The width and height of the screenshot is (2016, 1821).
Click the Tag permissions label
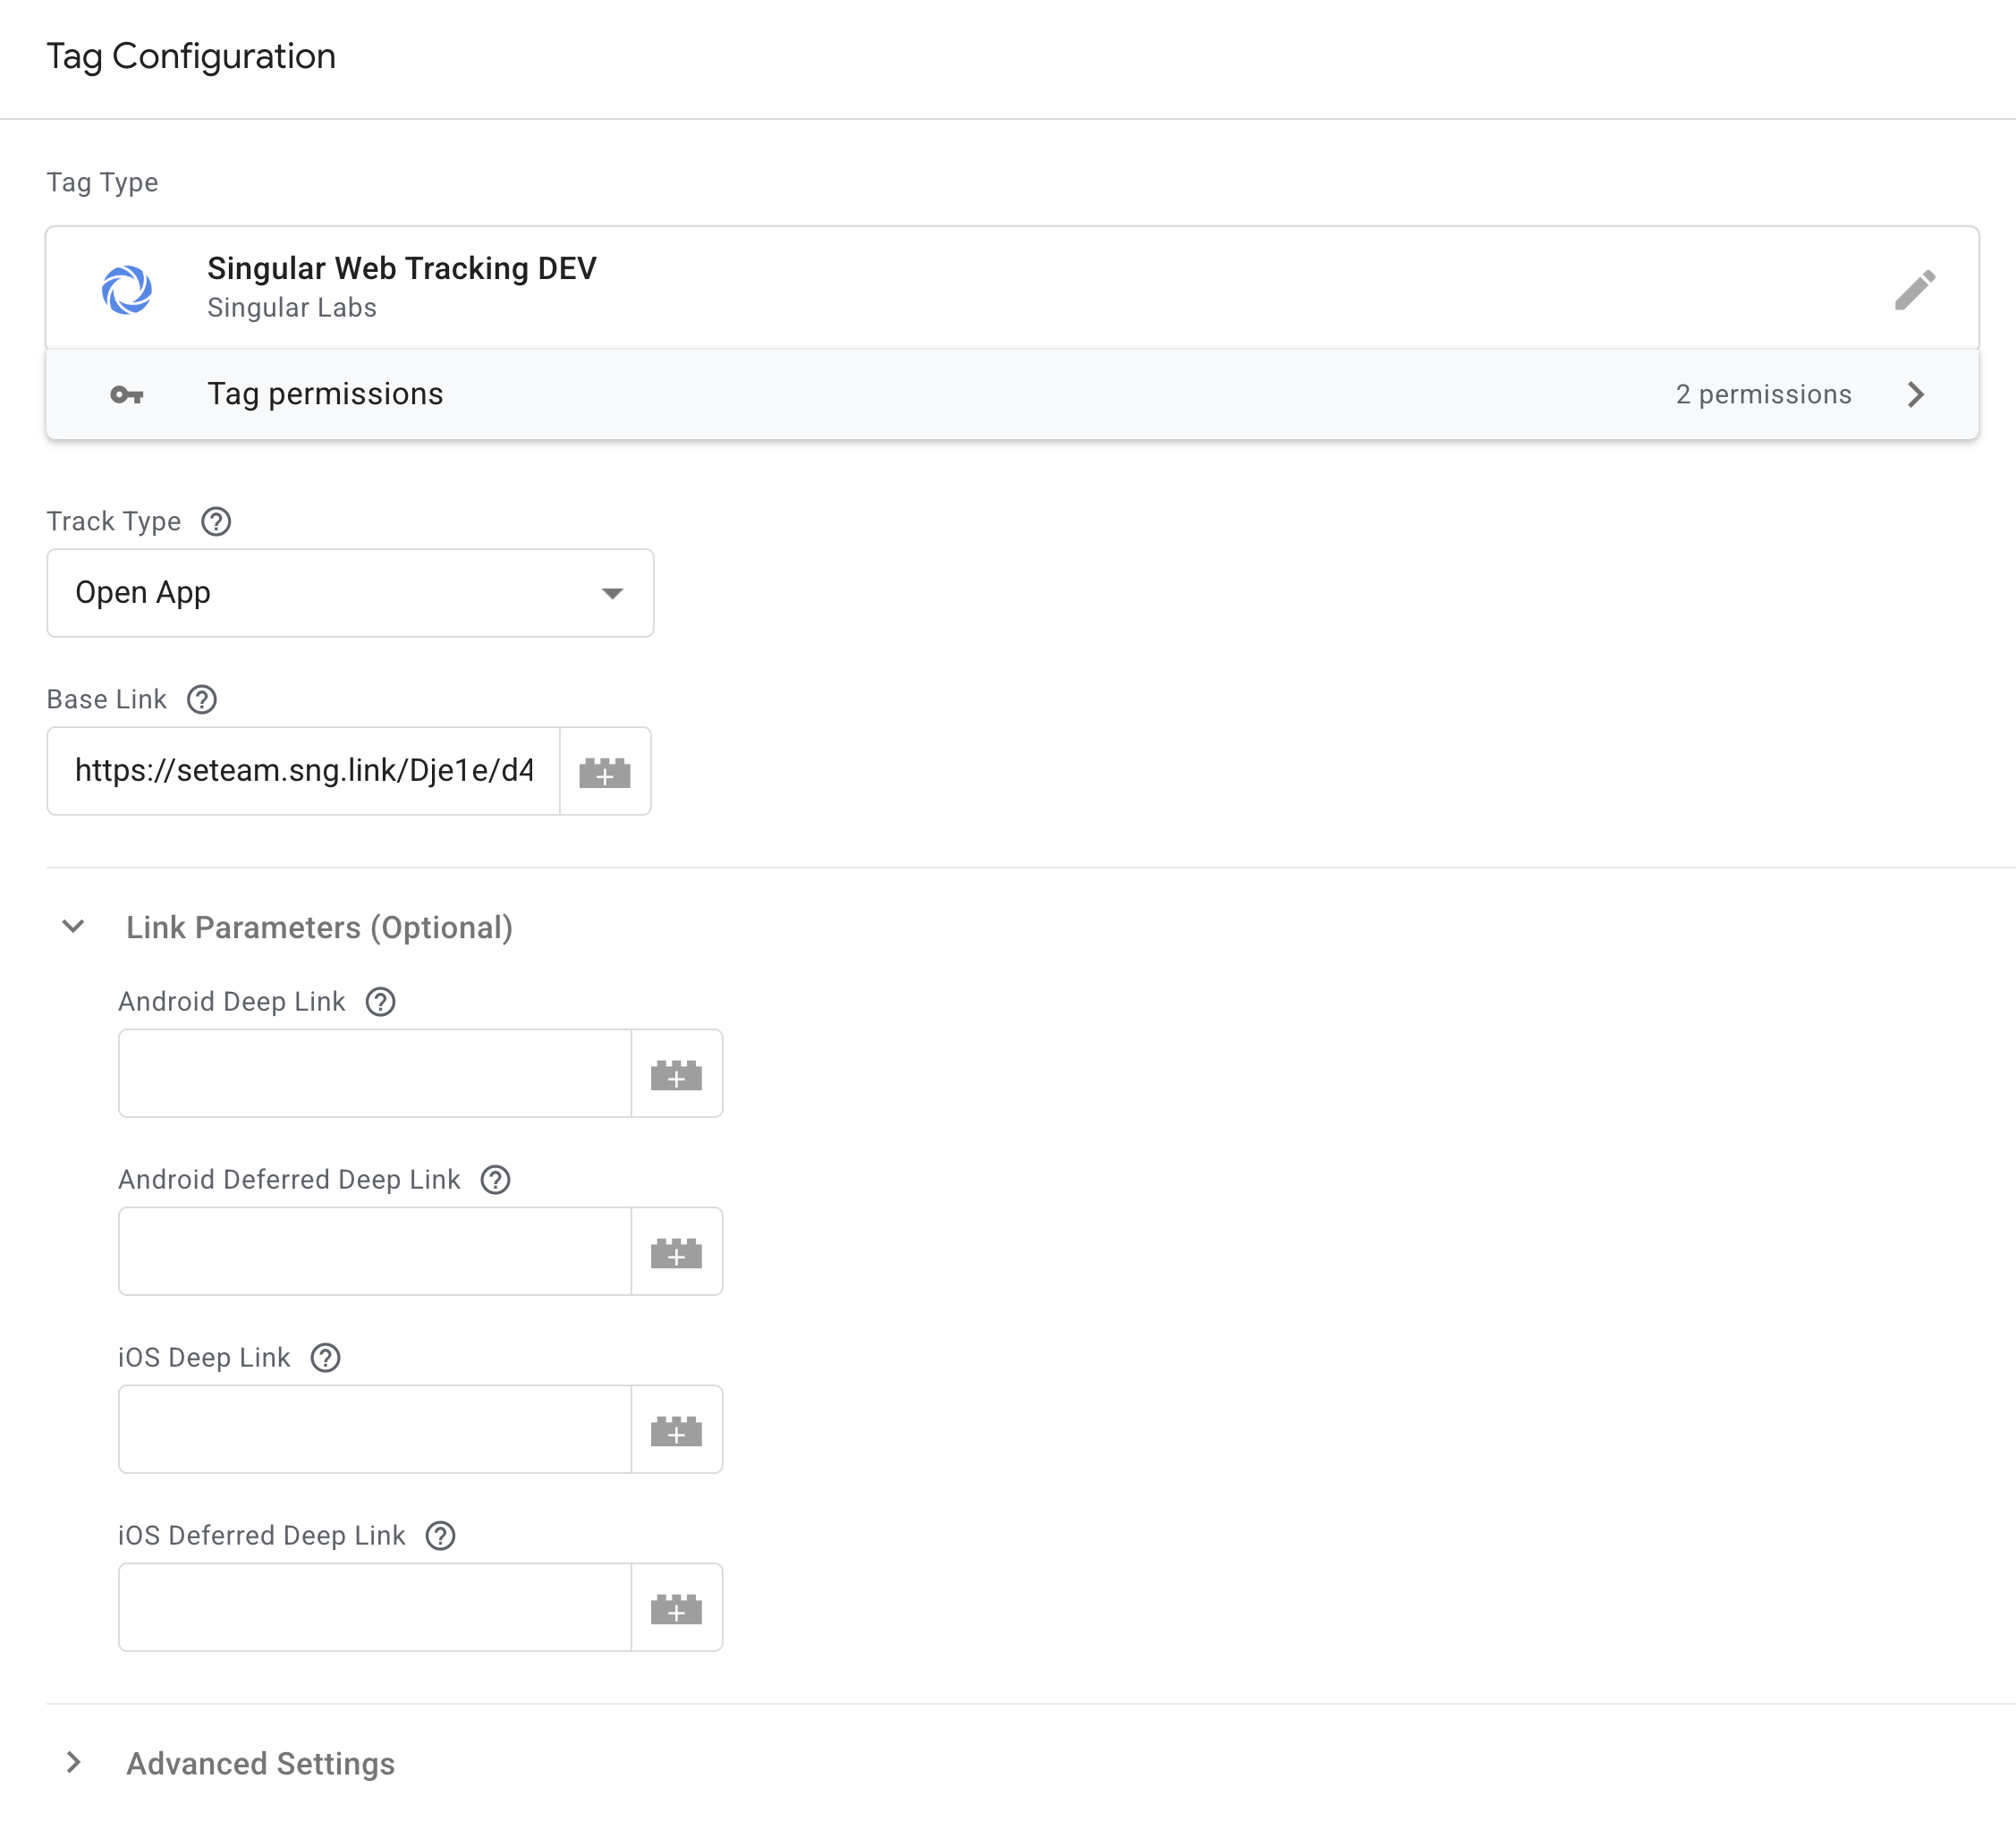(325, 394)
